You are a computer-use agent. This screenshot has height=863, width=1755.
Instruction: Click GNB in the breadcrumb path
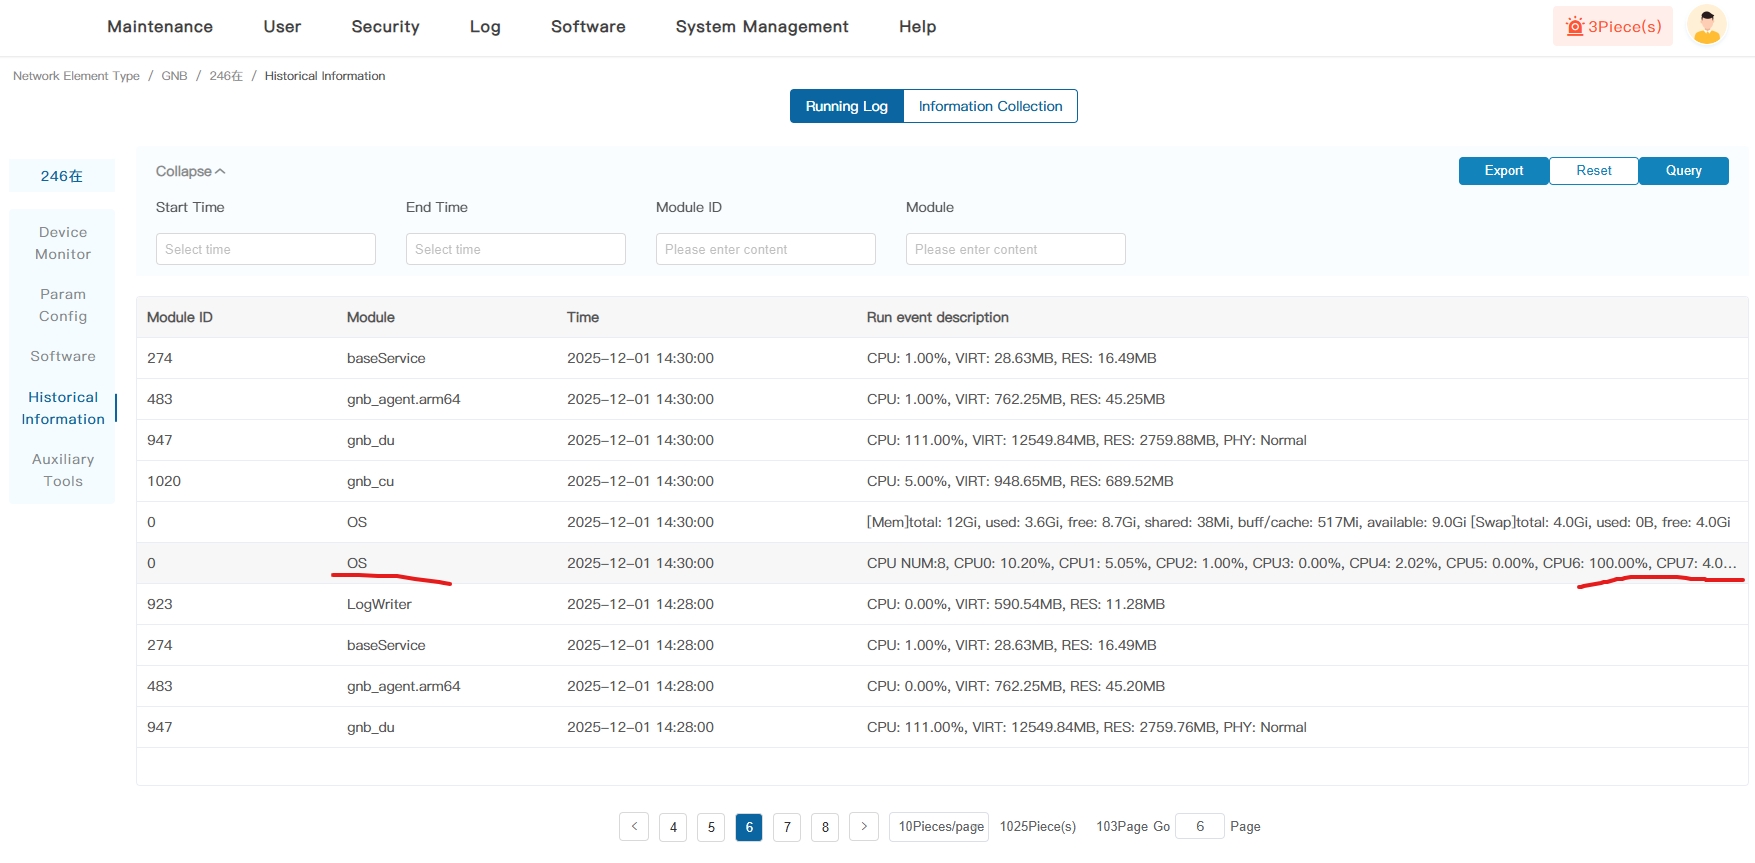coord(174,76)
